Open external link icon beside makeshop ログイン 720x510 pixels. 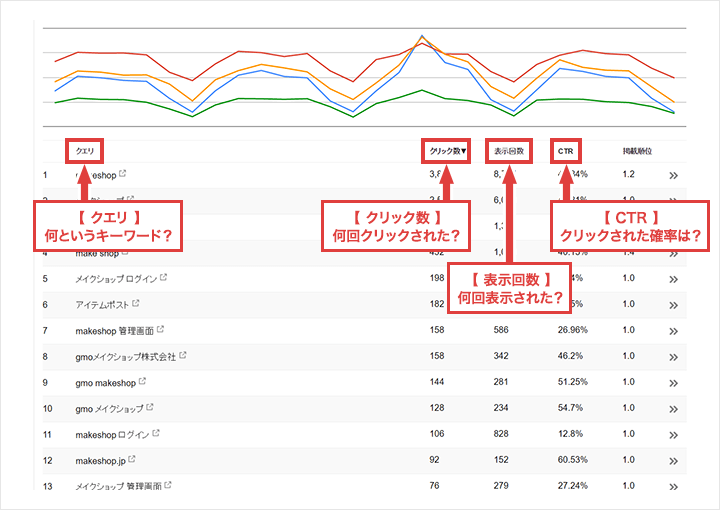click(156, 433)
